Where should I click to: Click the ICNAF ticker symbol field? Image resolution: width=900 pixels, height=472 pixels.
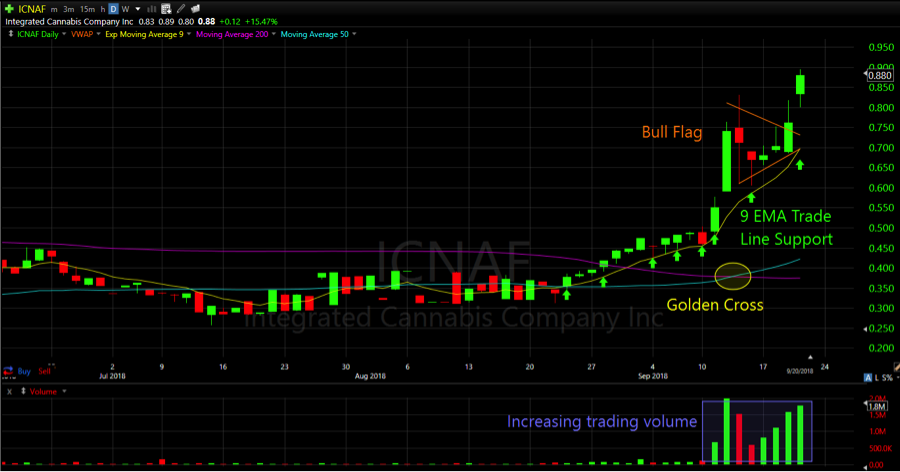(x=32, y=9)
